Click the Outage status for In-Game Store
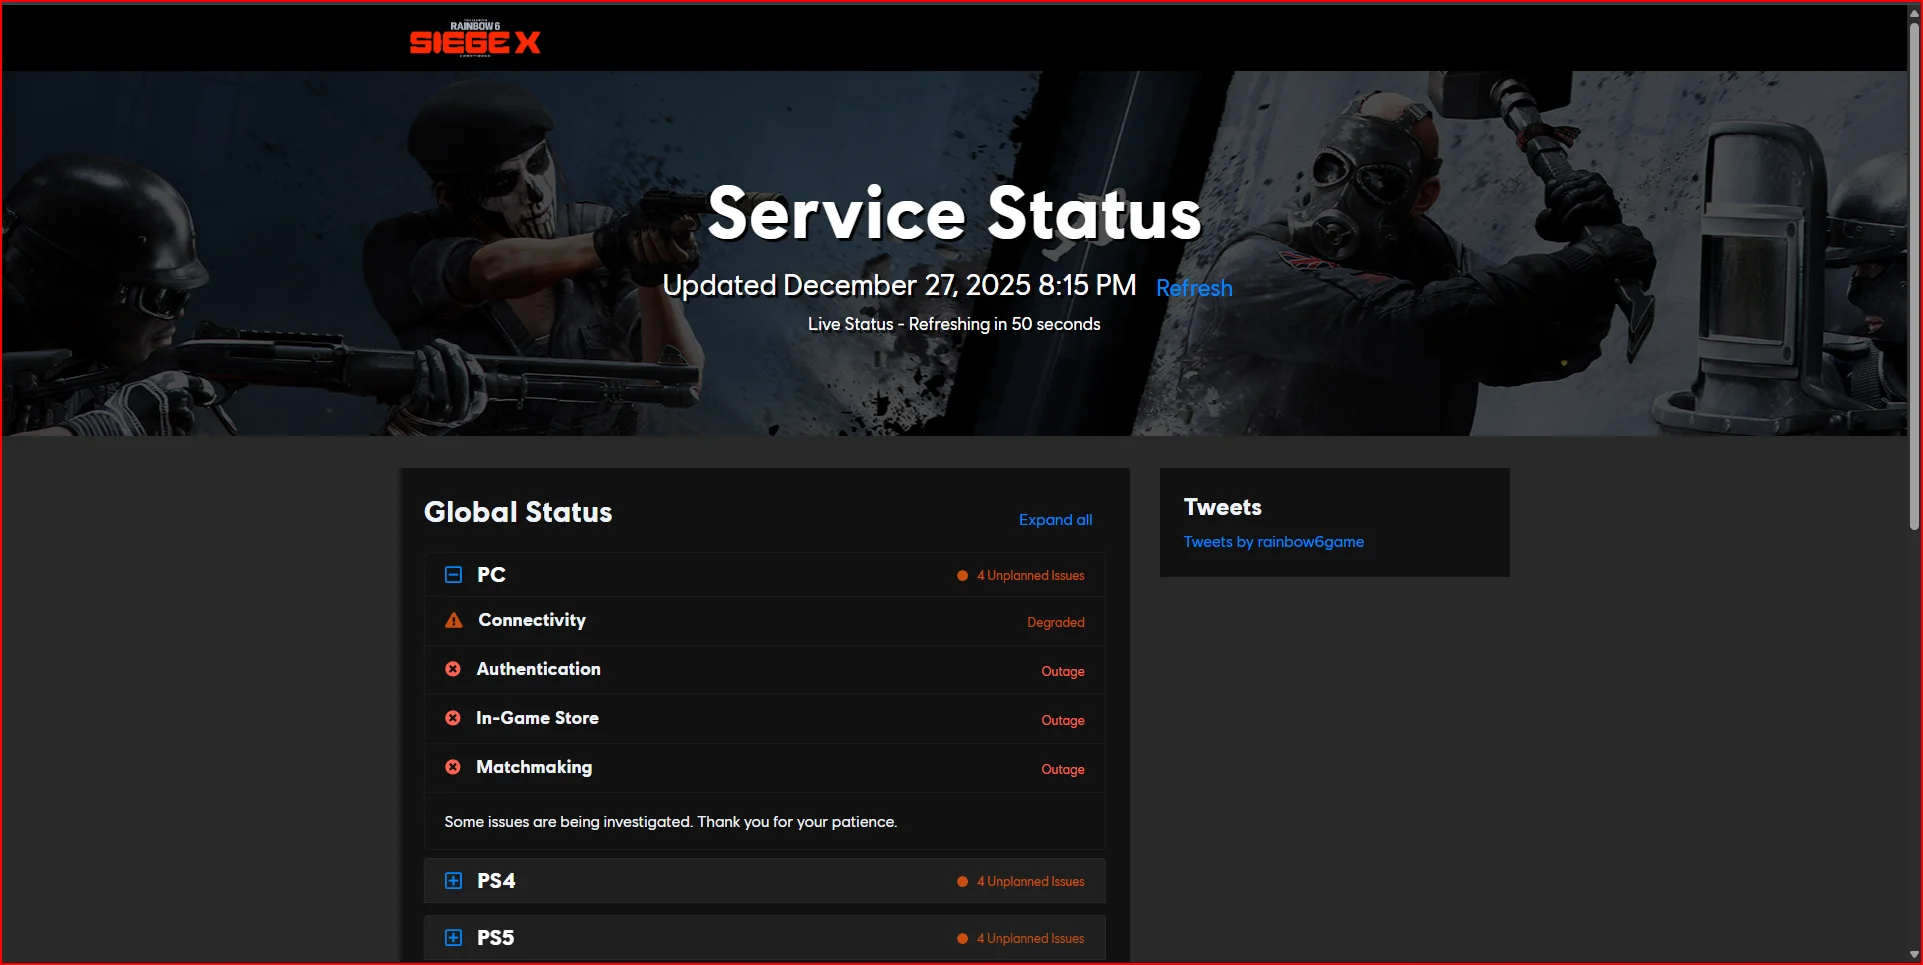 (x=1063, y=720)
